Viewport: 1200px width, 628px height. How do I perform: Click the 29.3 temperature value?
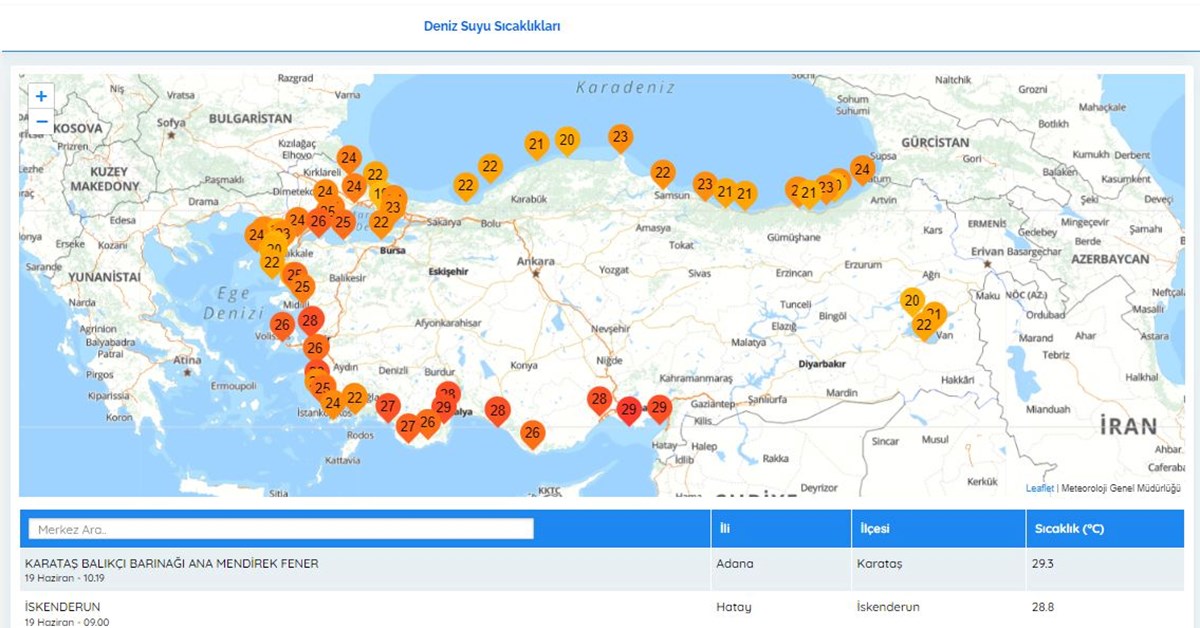point(1043,563)
